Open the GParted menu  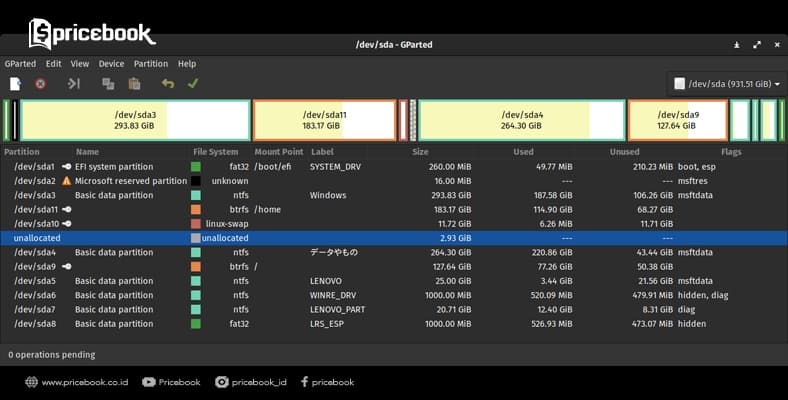(x=20, y=64)
